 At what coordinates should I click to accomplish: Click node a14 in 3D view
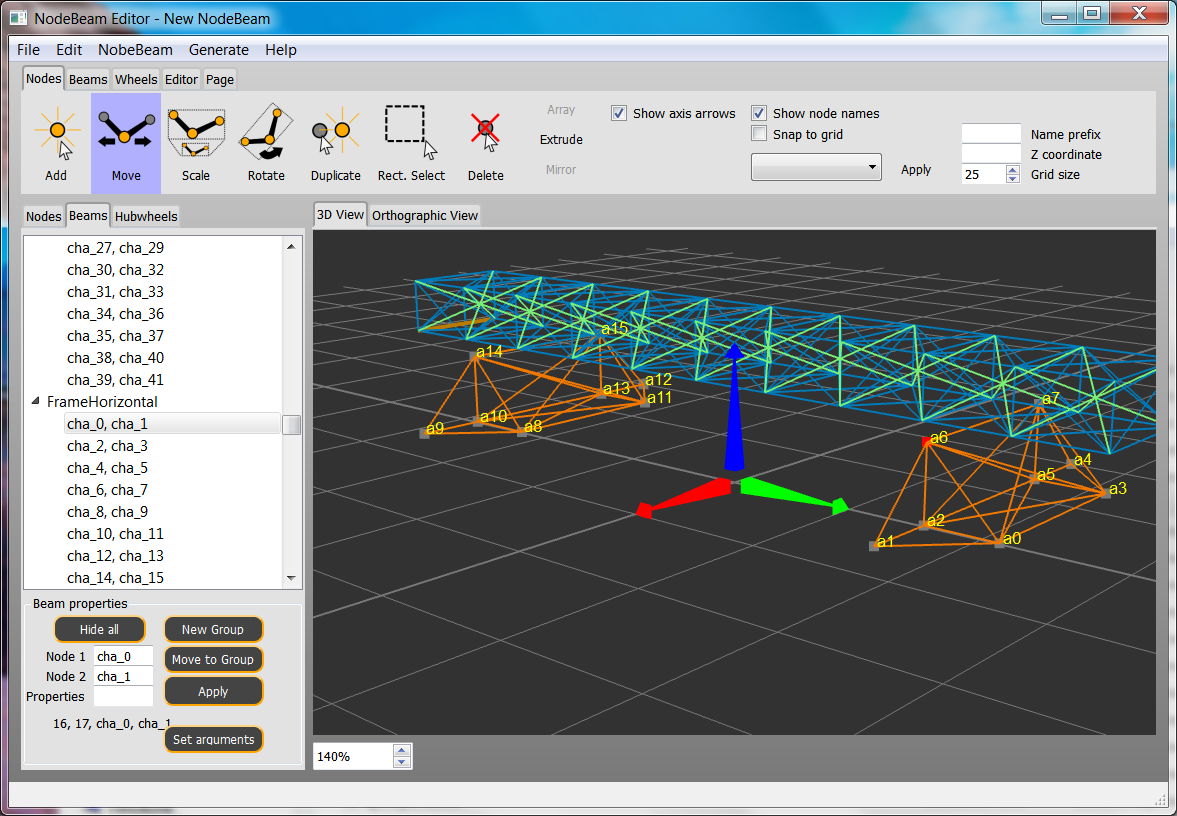[474, 355]
